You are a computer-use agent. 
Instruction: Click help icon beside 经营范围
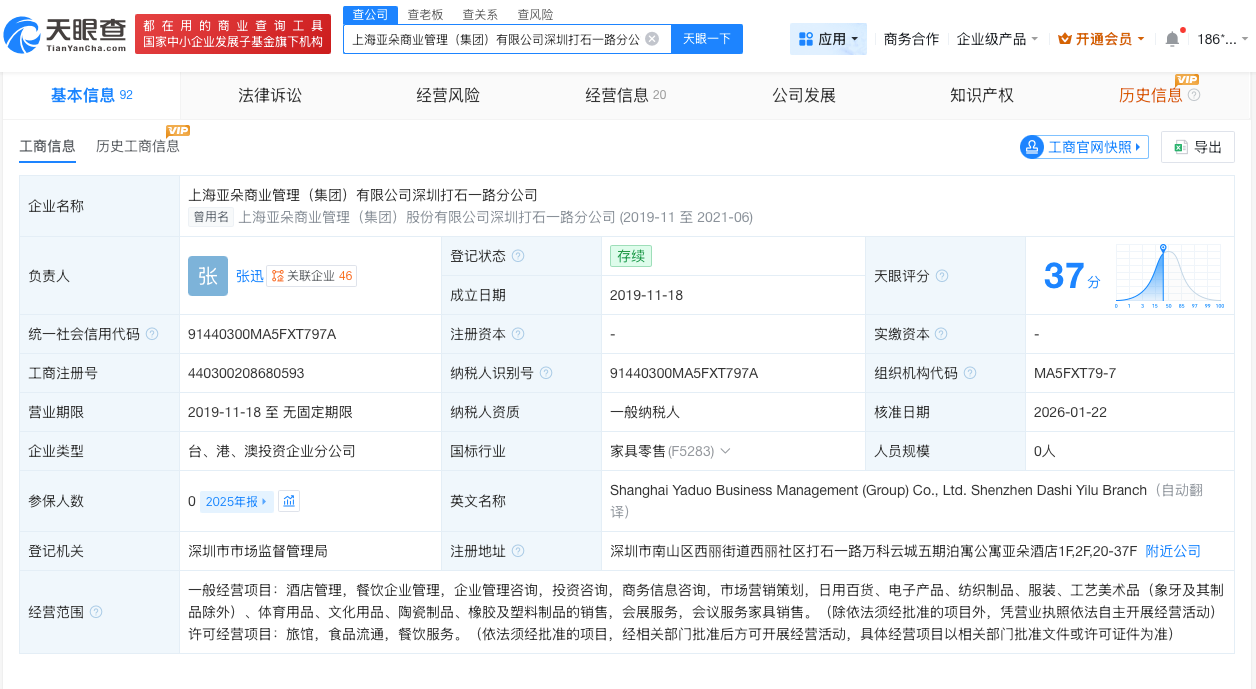tap(96, 612)
